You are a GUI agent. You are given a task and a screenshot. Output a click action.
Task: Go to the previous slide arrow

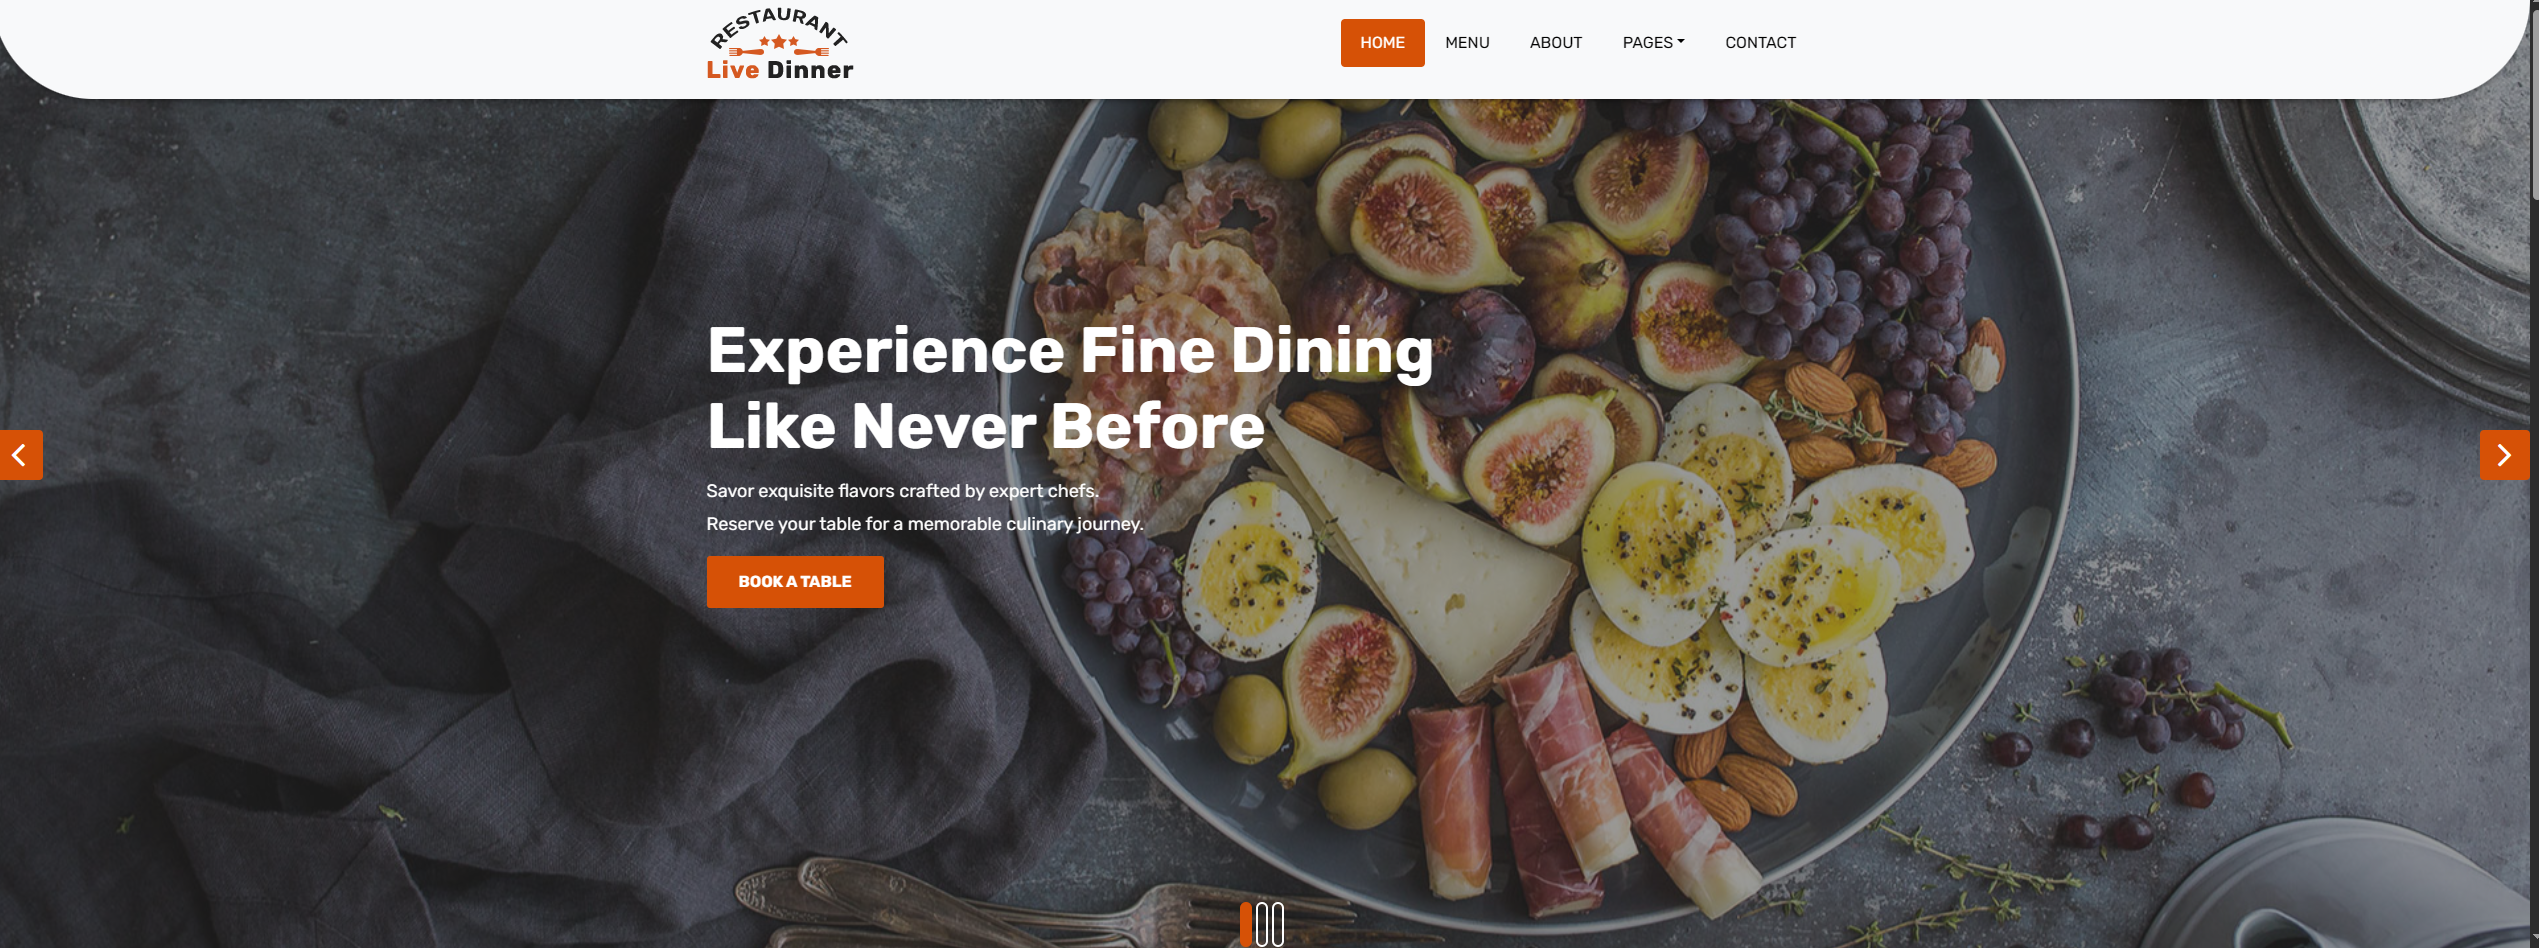tap(21, 455)
